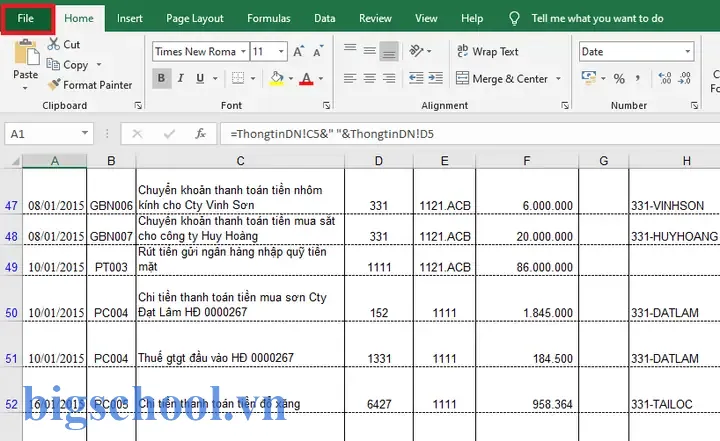Increase font size with larger A icon
The image size is (720, 441).
pos(298,51)
